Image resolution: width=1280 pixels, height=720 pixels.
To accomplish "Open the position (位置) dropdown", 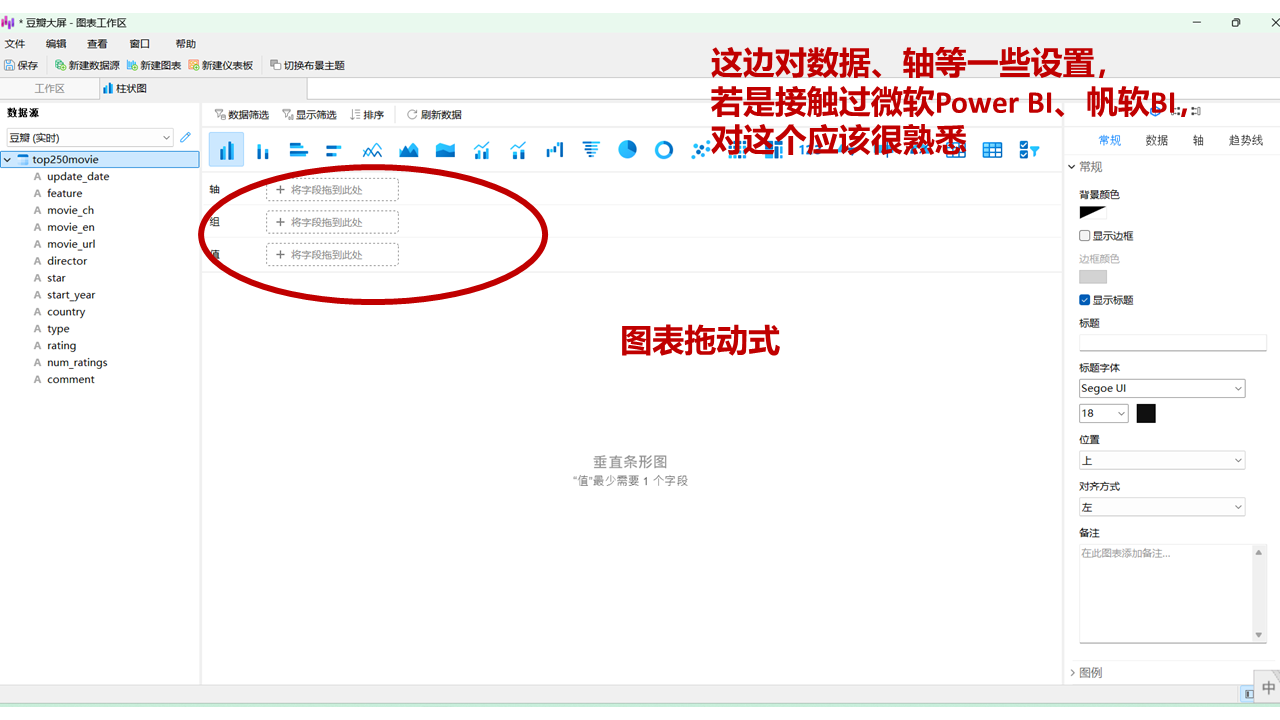I will click(x=1162, y=460).
